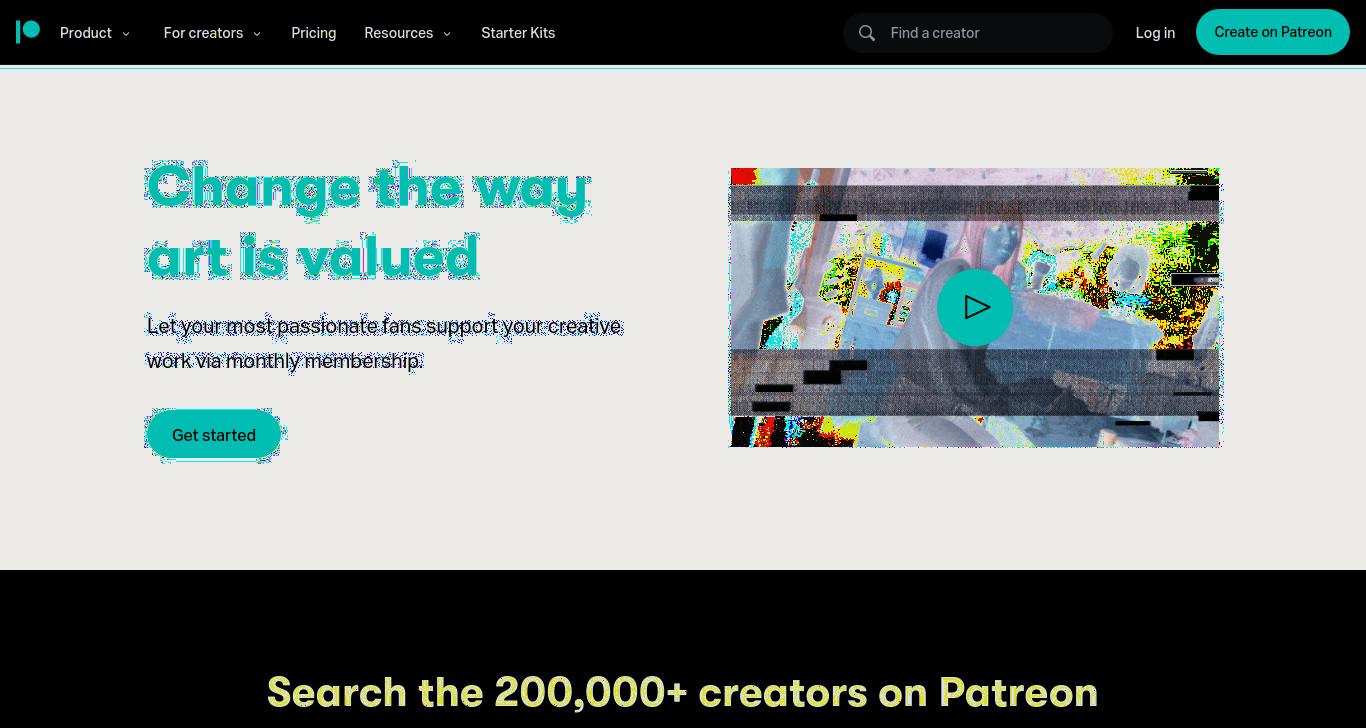Click the Log in link

(x=1155, y=33)
